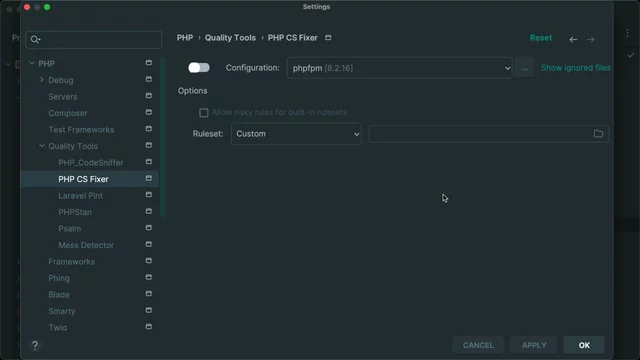Open the Configuration interpreter dropdown
640x360 pixels.
pyautogui.click(x=399, y=68)
